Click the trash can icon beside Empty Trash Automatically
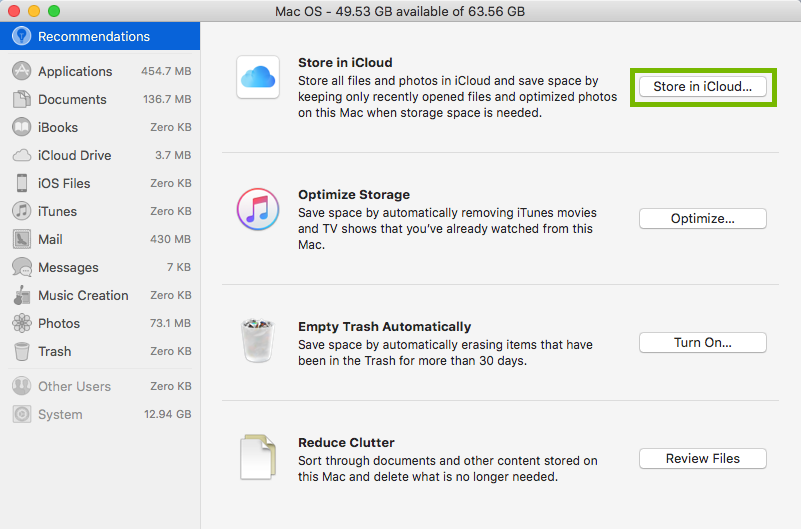 pyautogui.click(x=258, y=341)
